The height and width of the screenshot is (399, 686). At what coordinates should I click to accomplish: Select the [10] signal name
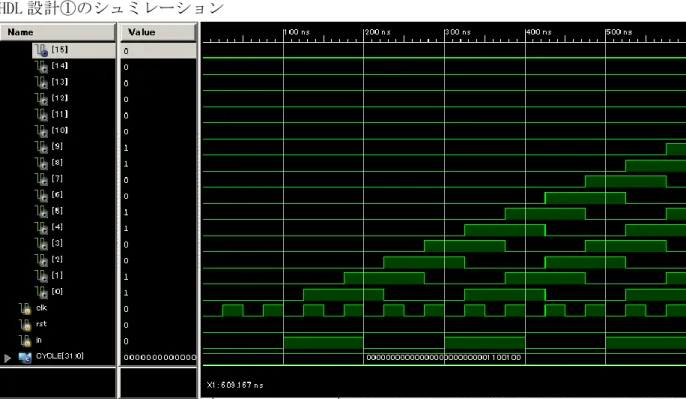coord(60,130)
